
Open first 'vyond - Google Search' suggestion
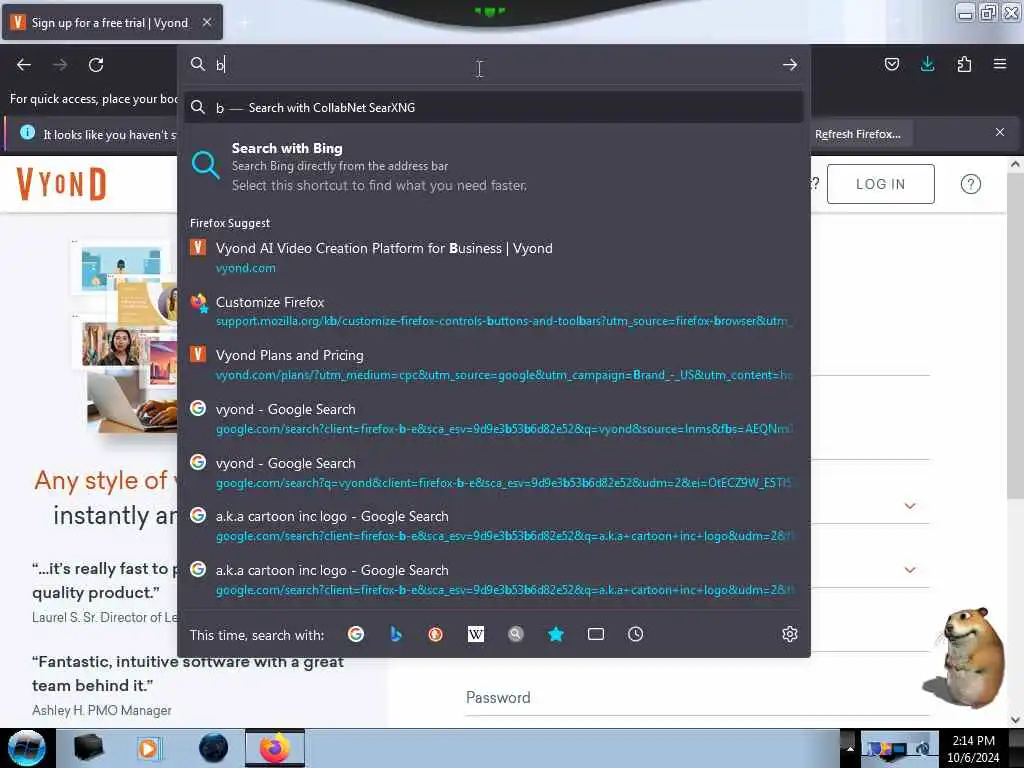(494, 419)
